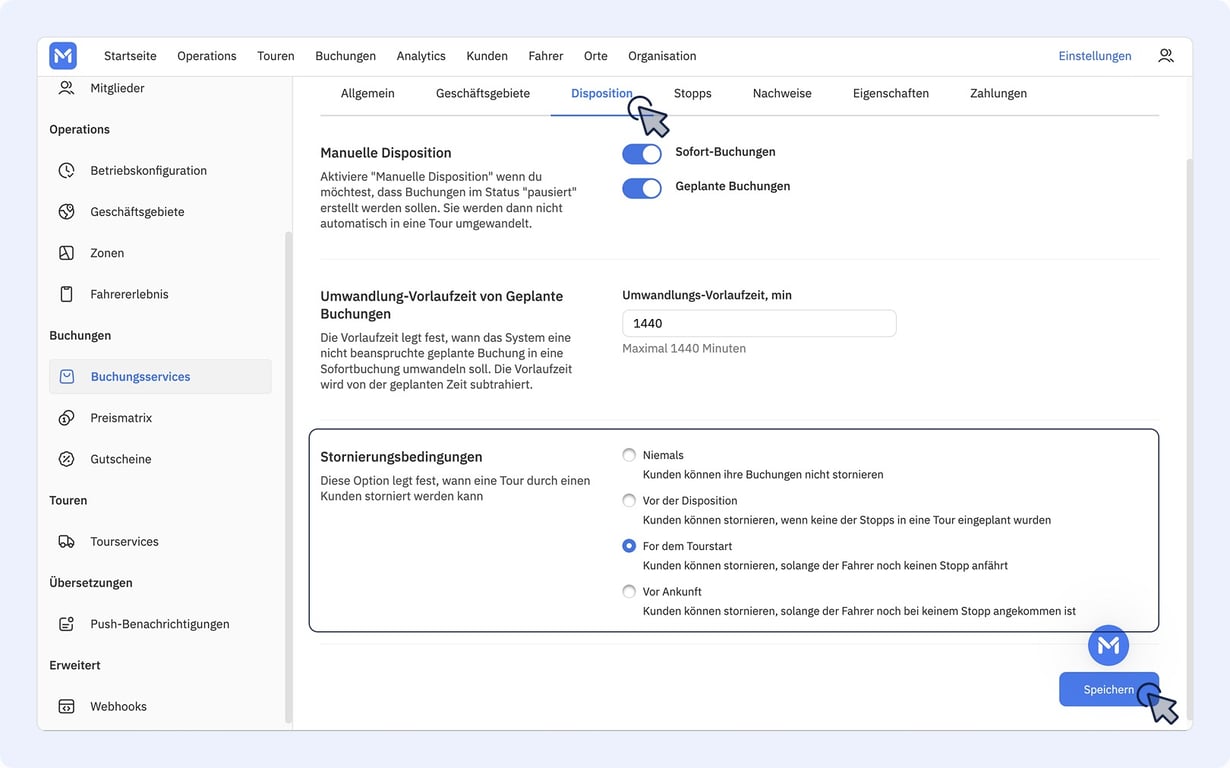Screen dimensions: 1230x768
Task: Toggle the Sofort-Buchungen switch
Action: (x=642, y=154)
